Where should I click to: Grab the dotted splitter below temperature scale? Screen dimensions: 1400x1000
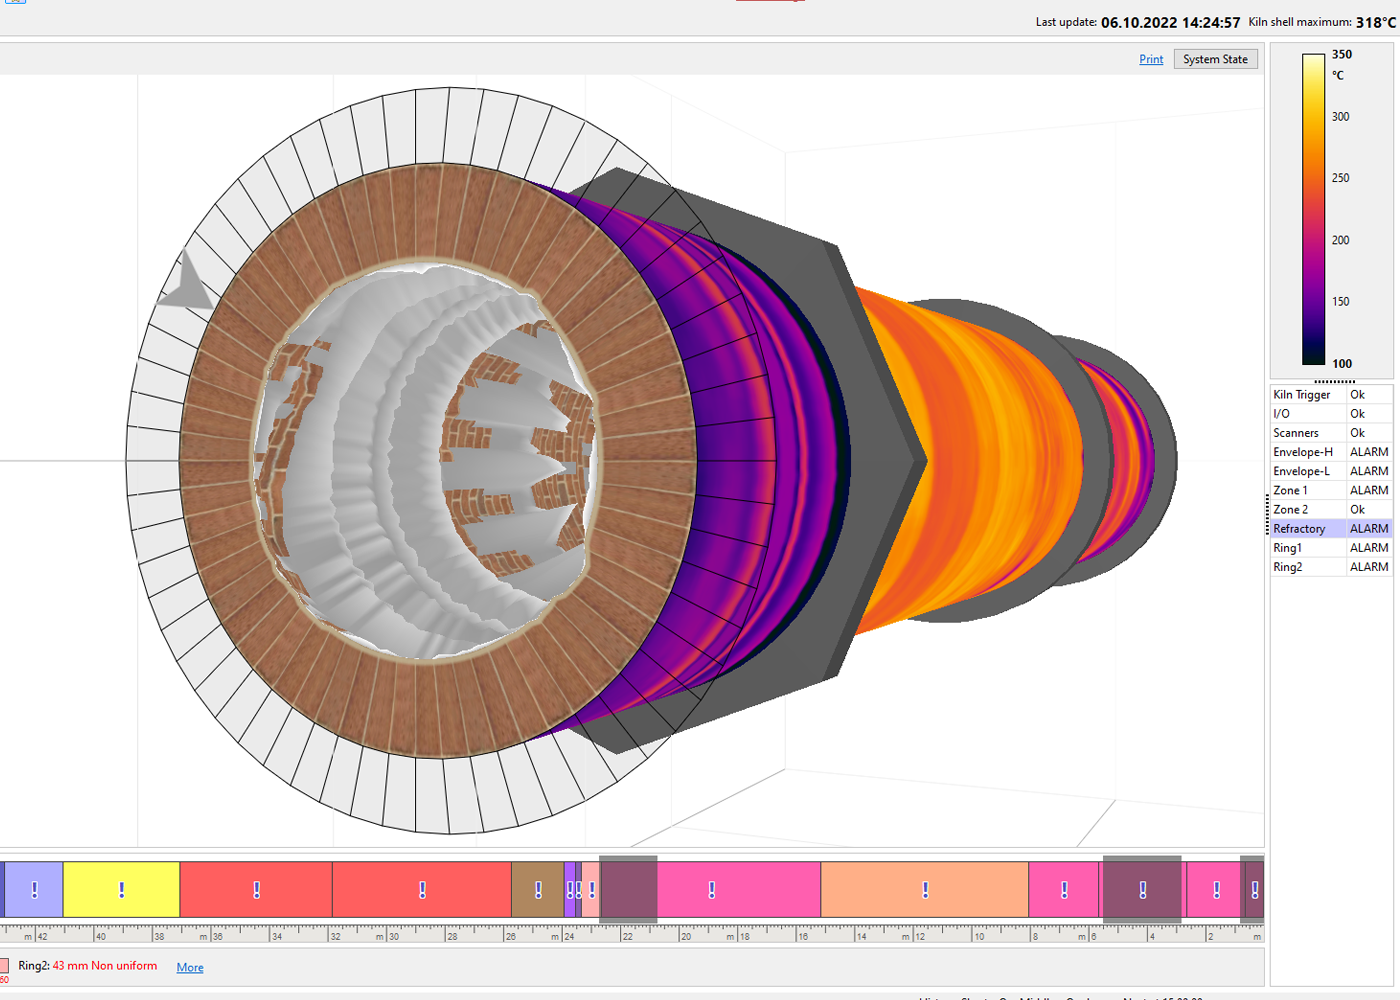[1334, 381]
